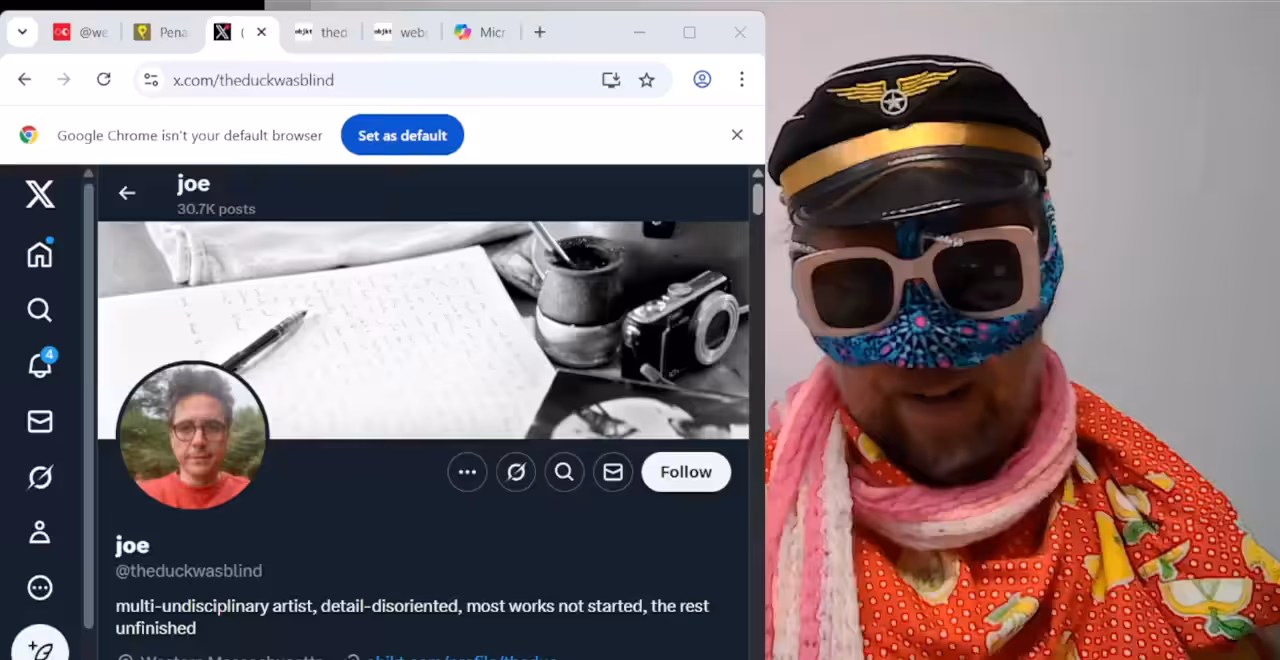Click the bio text 'multi-undisciplinary artist'

pyautogui.click(x=214, y=606)
